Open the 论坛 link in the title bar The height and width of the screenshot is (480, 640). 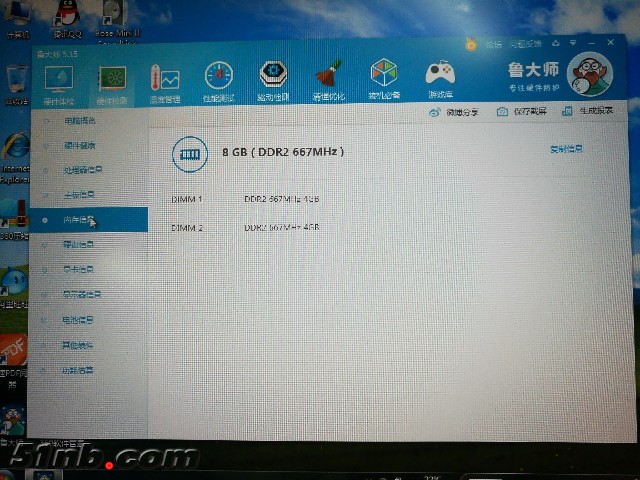493,44
